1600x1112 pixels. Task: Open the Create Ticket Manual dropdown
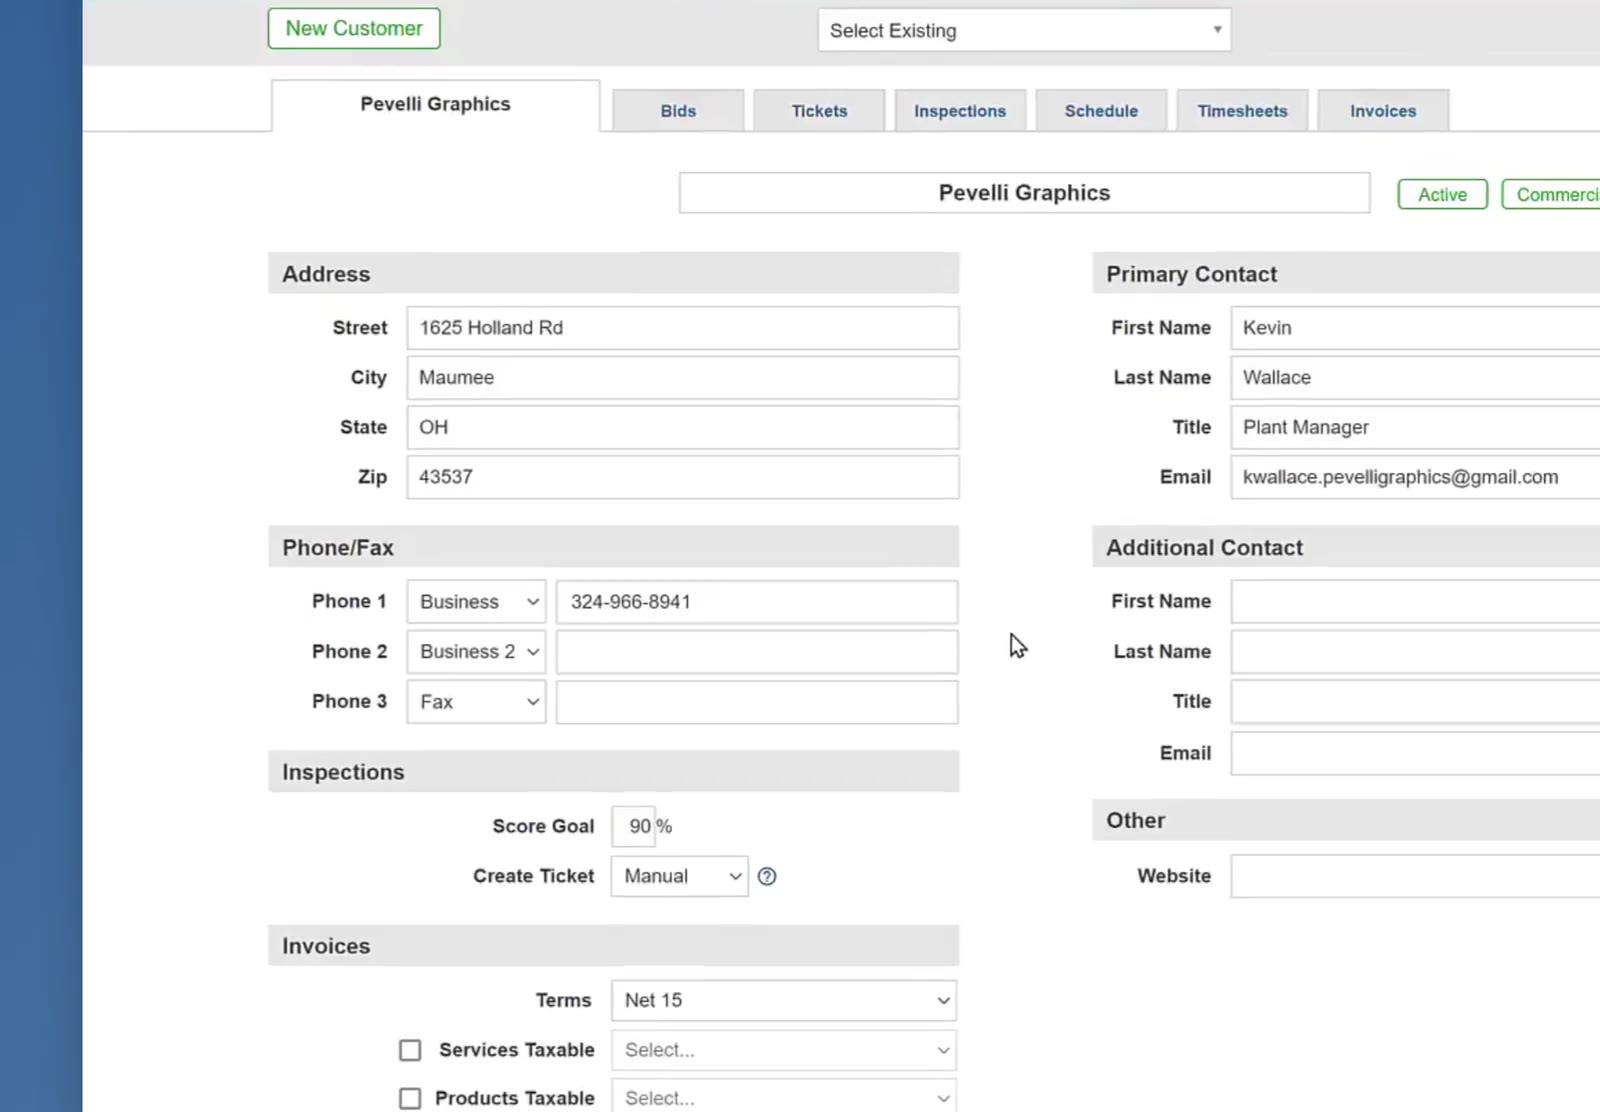(x=680, y=876)
